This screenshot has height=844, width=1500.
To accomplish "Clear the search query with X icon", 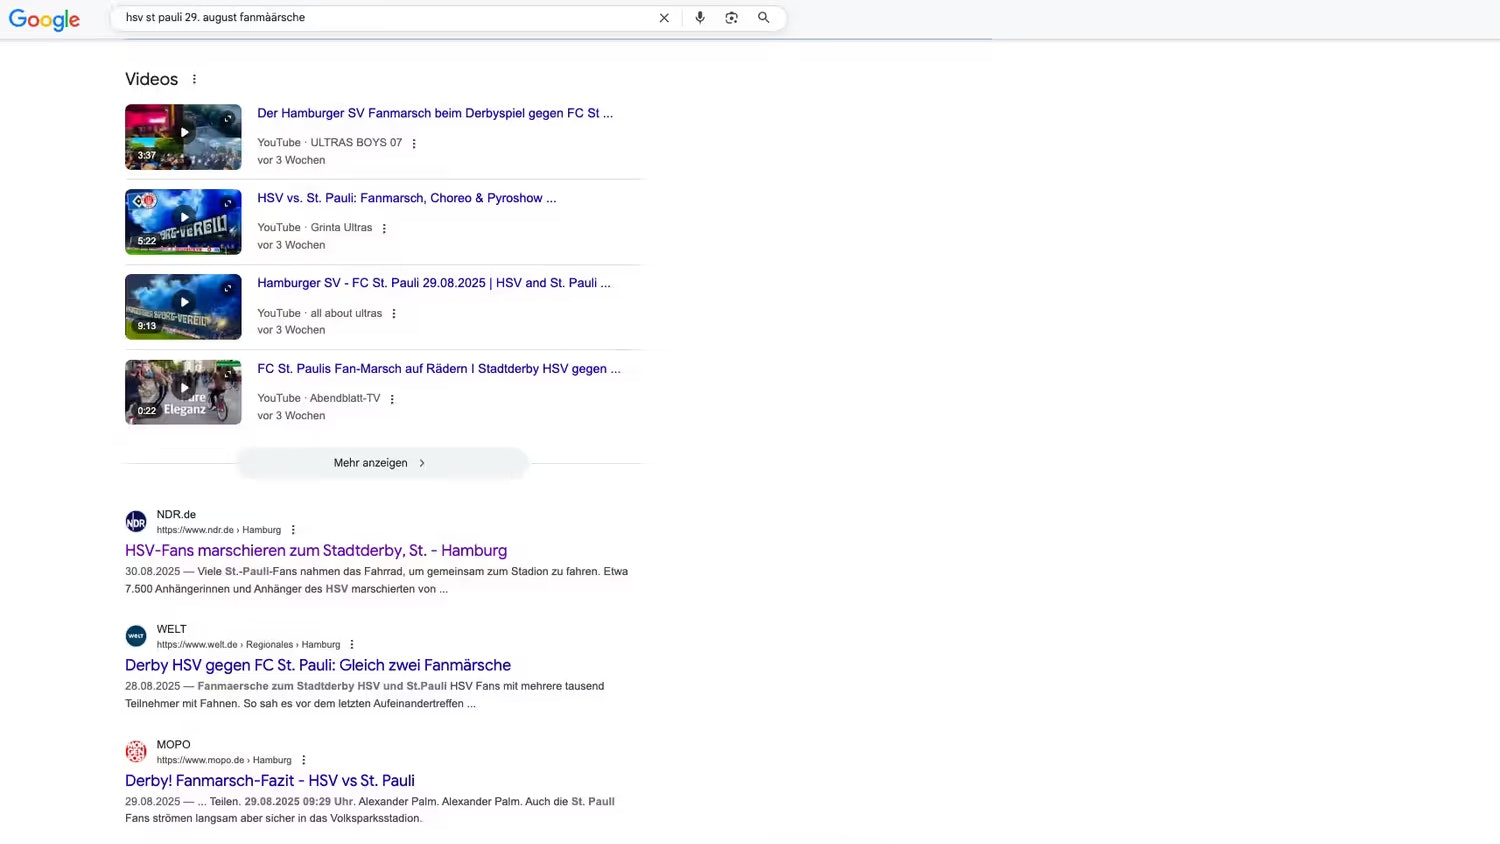I will point(664,18).
